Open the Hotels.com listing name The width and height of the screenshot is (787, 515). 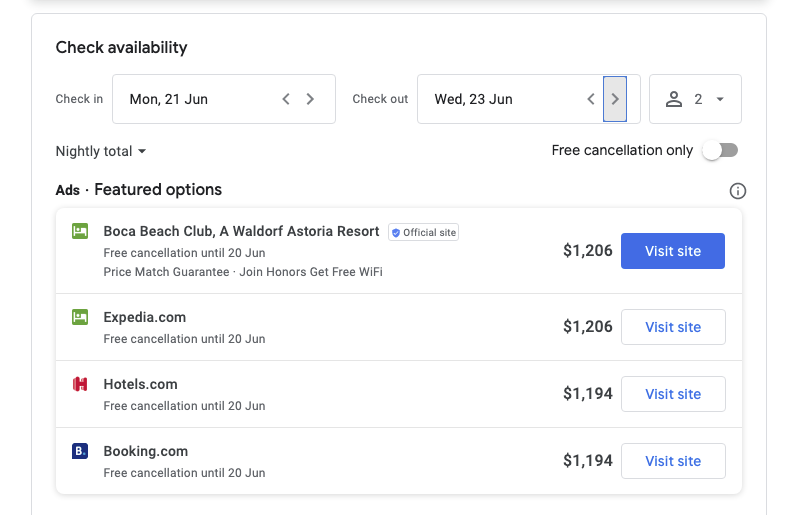[x=141, y=384]
